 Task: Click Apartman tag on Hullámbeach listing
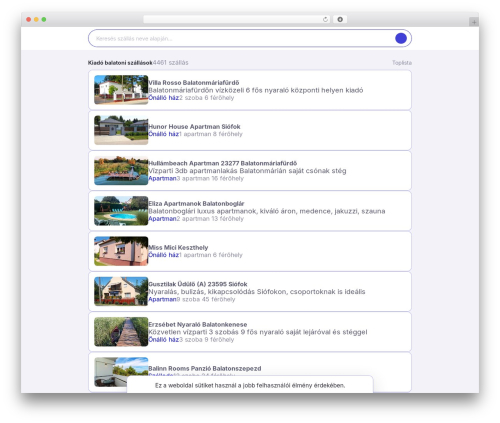[162, 178]
